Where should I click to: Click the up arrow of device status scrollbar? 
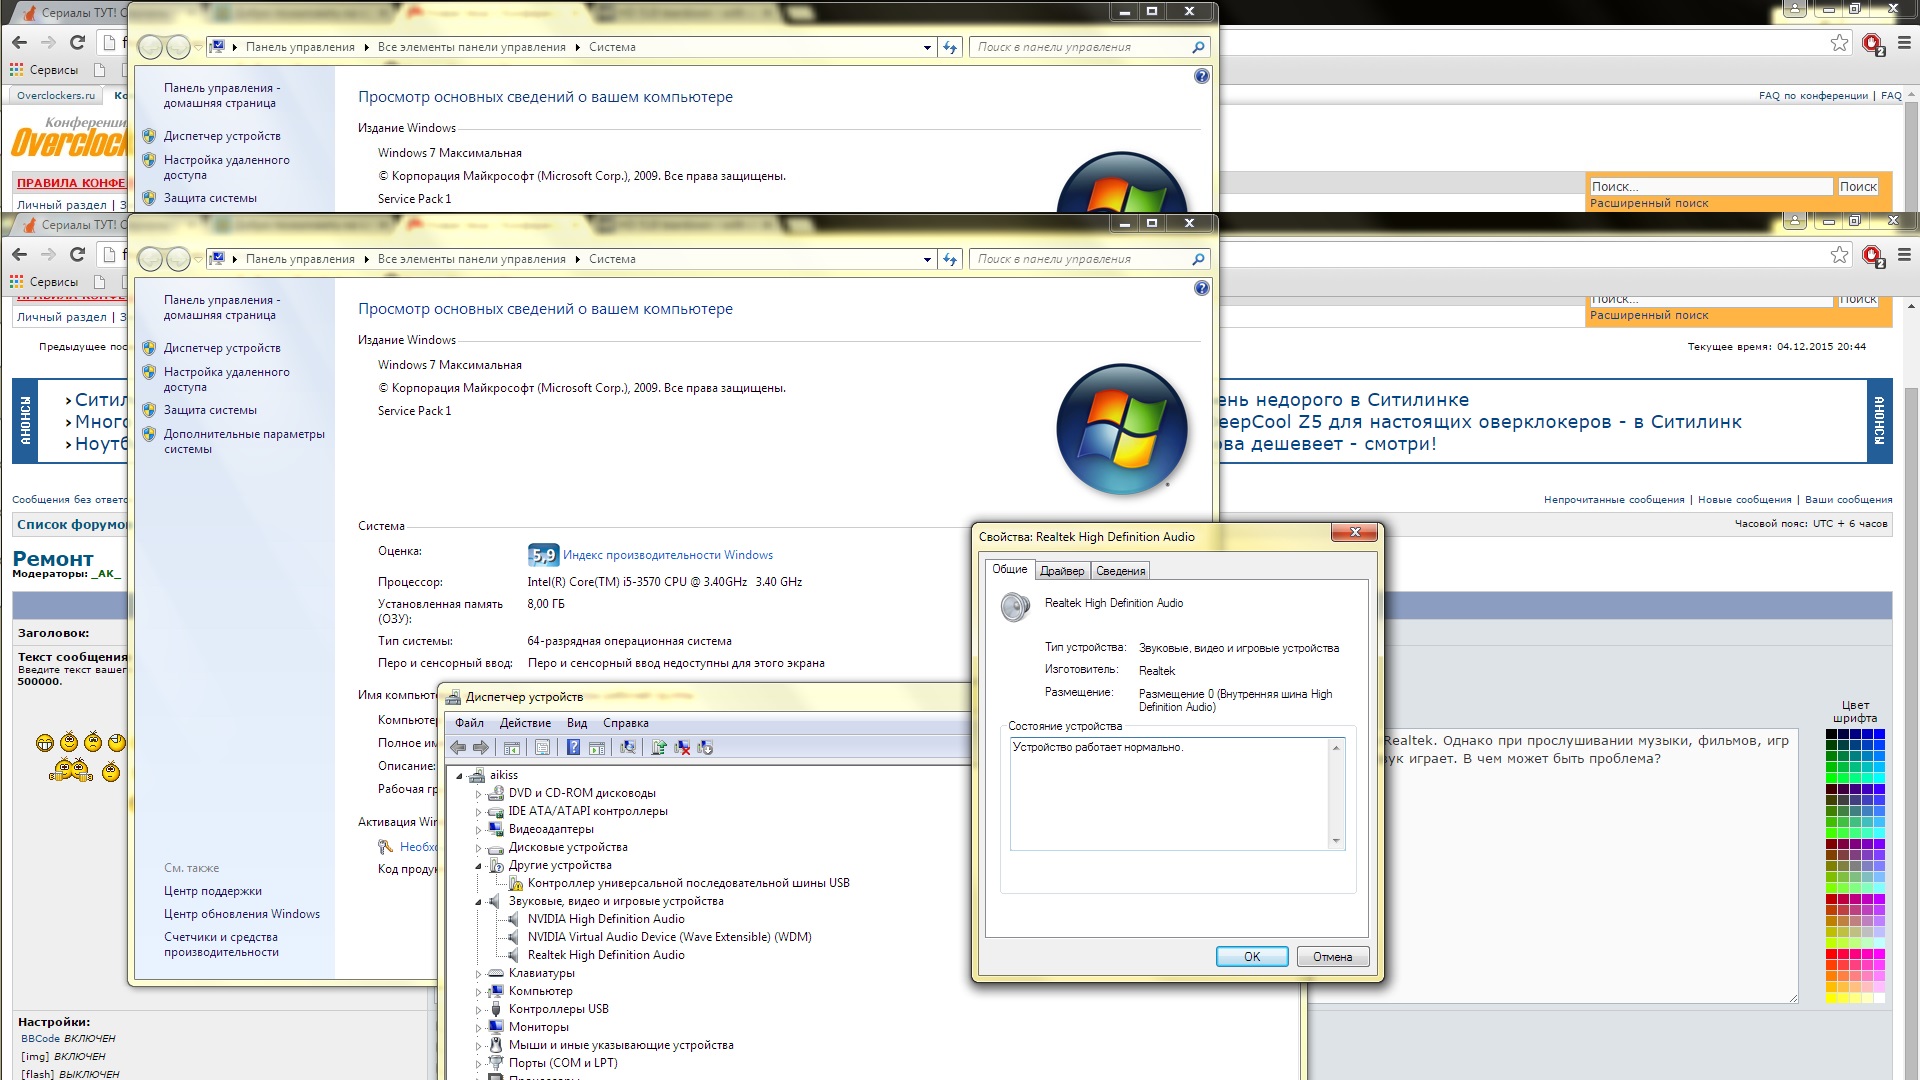pos(1336,748)
